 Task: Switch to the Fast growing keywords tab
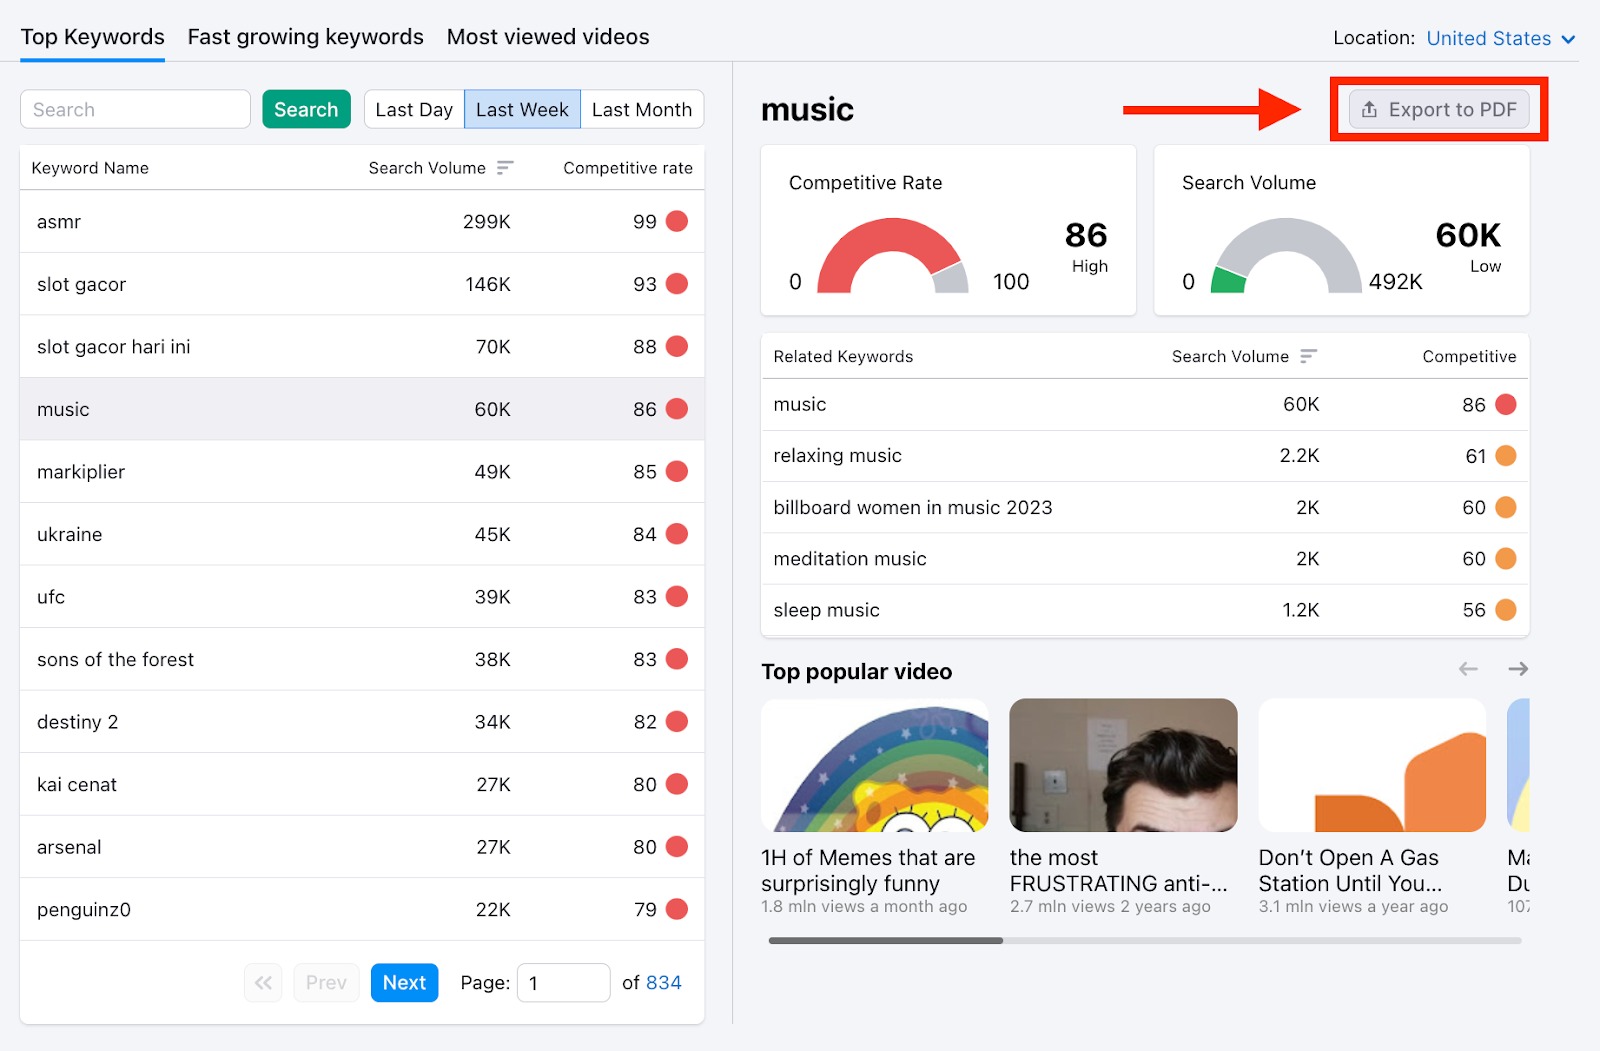305,36
